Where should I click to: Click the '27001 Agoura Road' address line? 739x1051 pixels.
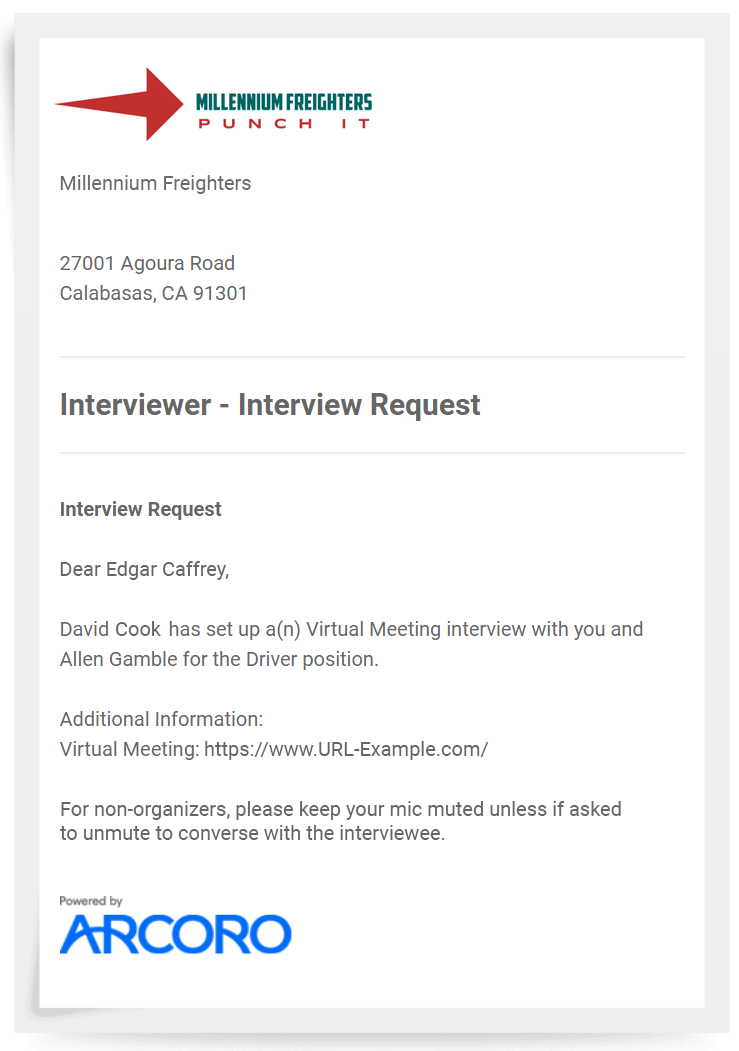[x=147, y=264]
